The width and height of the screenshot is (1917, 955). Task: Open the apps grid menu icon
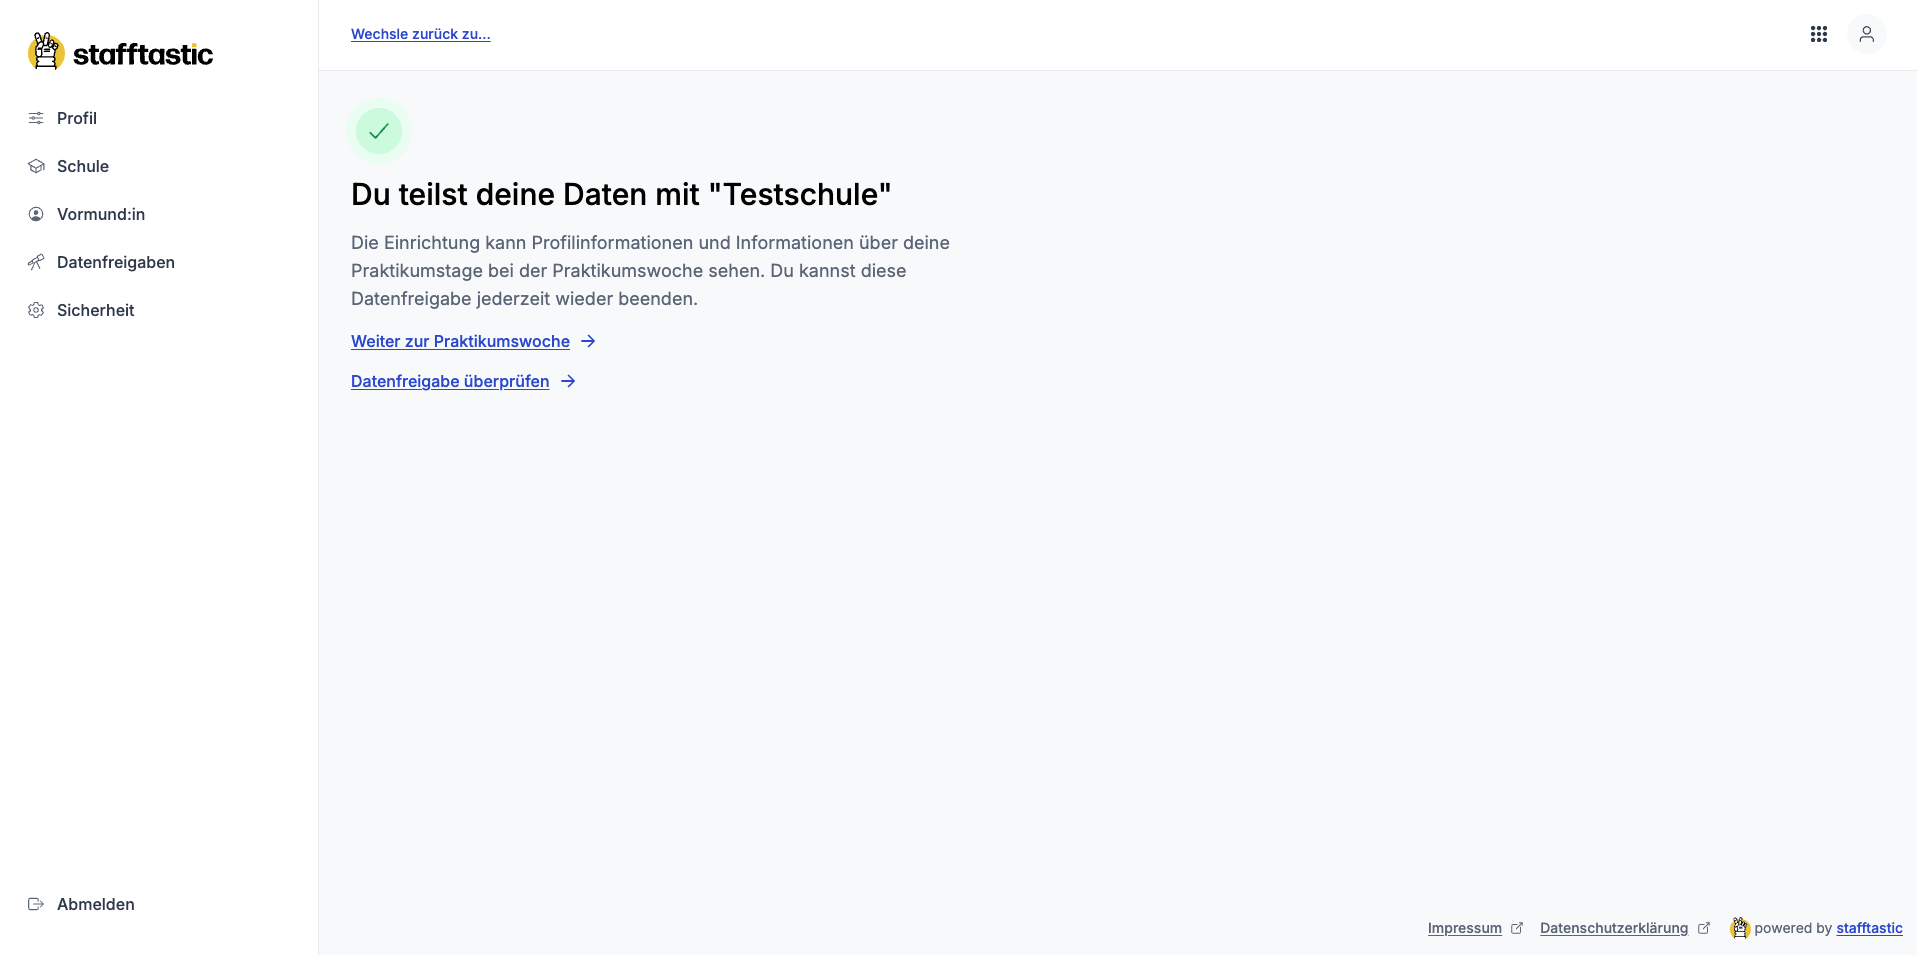click(x=1818, y=34)
